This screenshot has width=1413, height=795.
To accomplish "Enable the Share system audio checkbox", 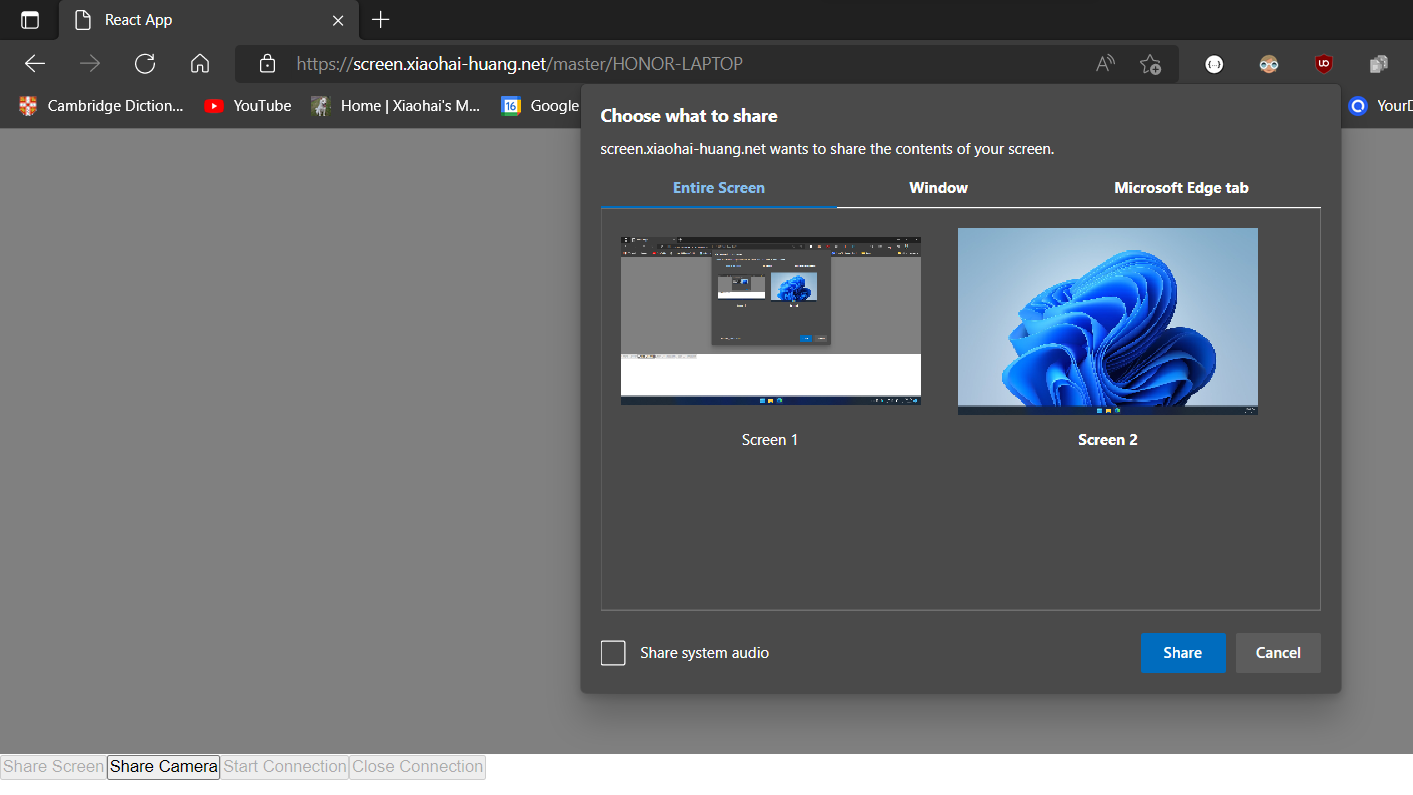I will click(613, 652).
